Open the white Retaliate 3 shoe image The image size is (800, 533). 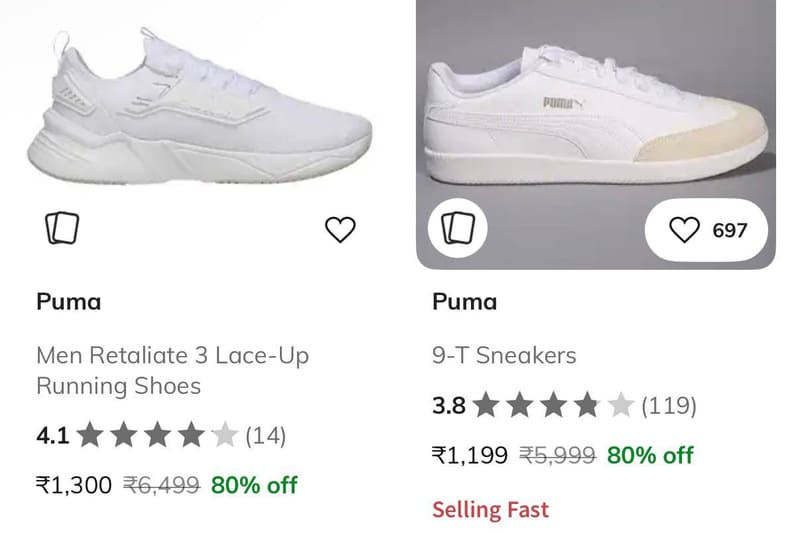(199, 107)
